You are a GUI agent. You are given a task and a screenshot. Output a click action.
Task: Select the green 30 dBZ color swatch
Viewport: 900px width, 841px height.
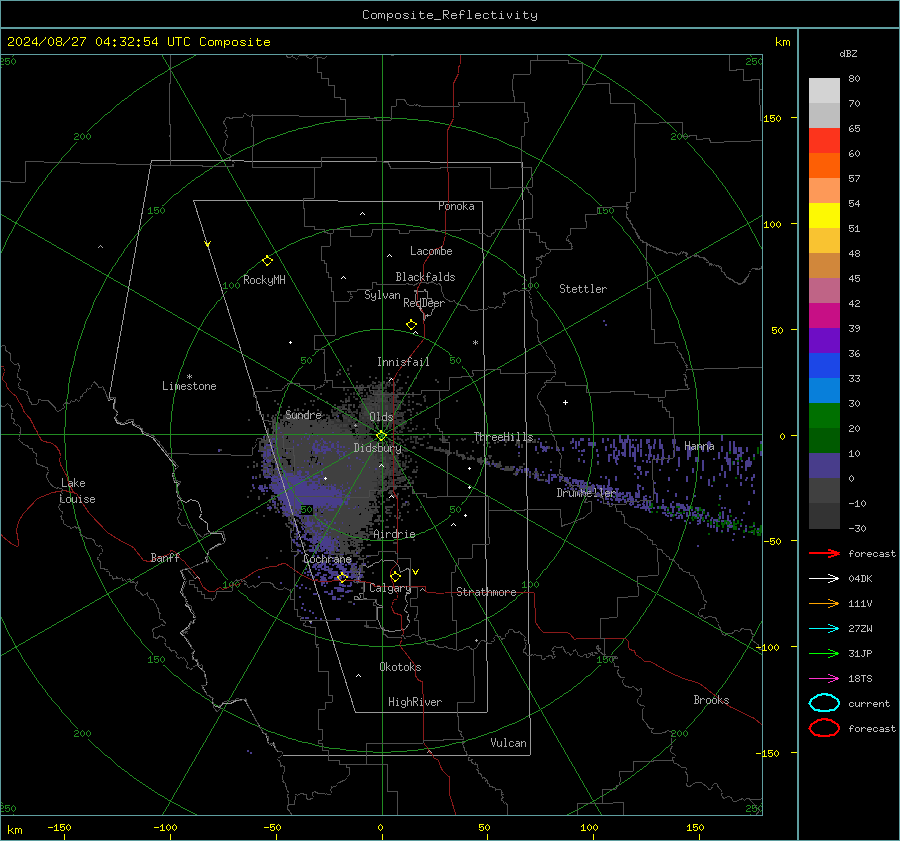[x=824, y=415]
